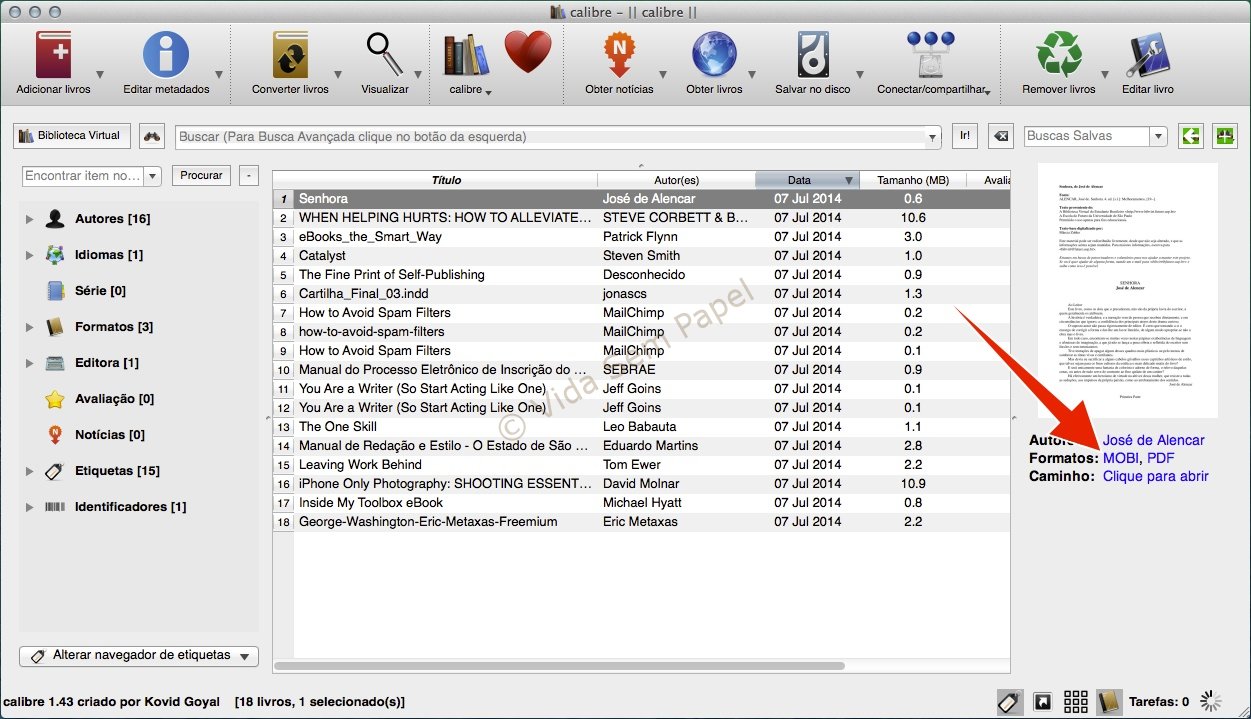Select Avaliação [0] in tag browser
Viewport: 1251px width, 719px height.
(x=114, y=399)
